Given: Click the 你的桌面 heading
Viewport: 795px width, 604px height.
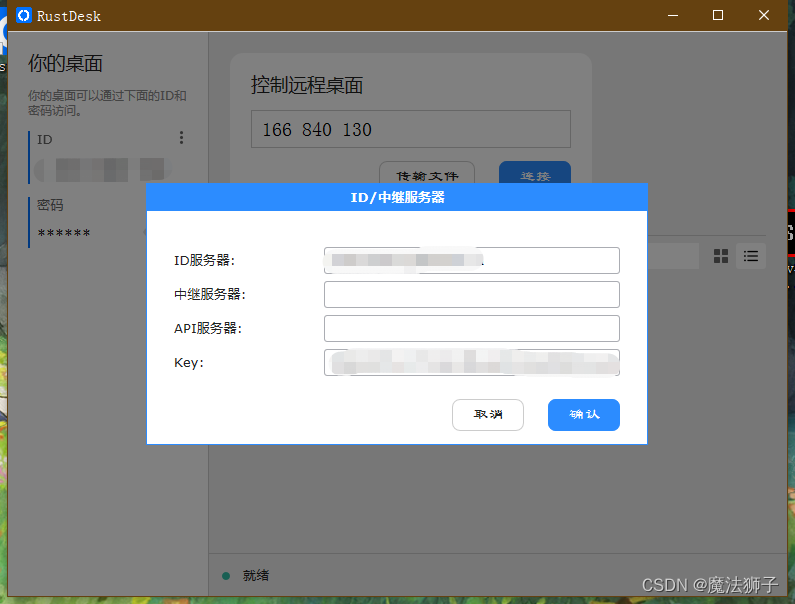Looking at the screenshot, I should 65,63.
